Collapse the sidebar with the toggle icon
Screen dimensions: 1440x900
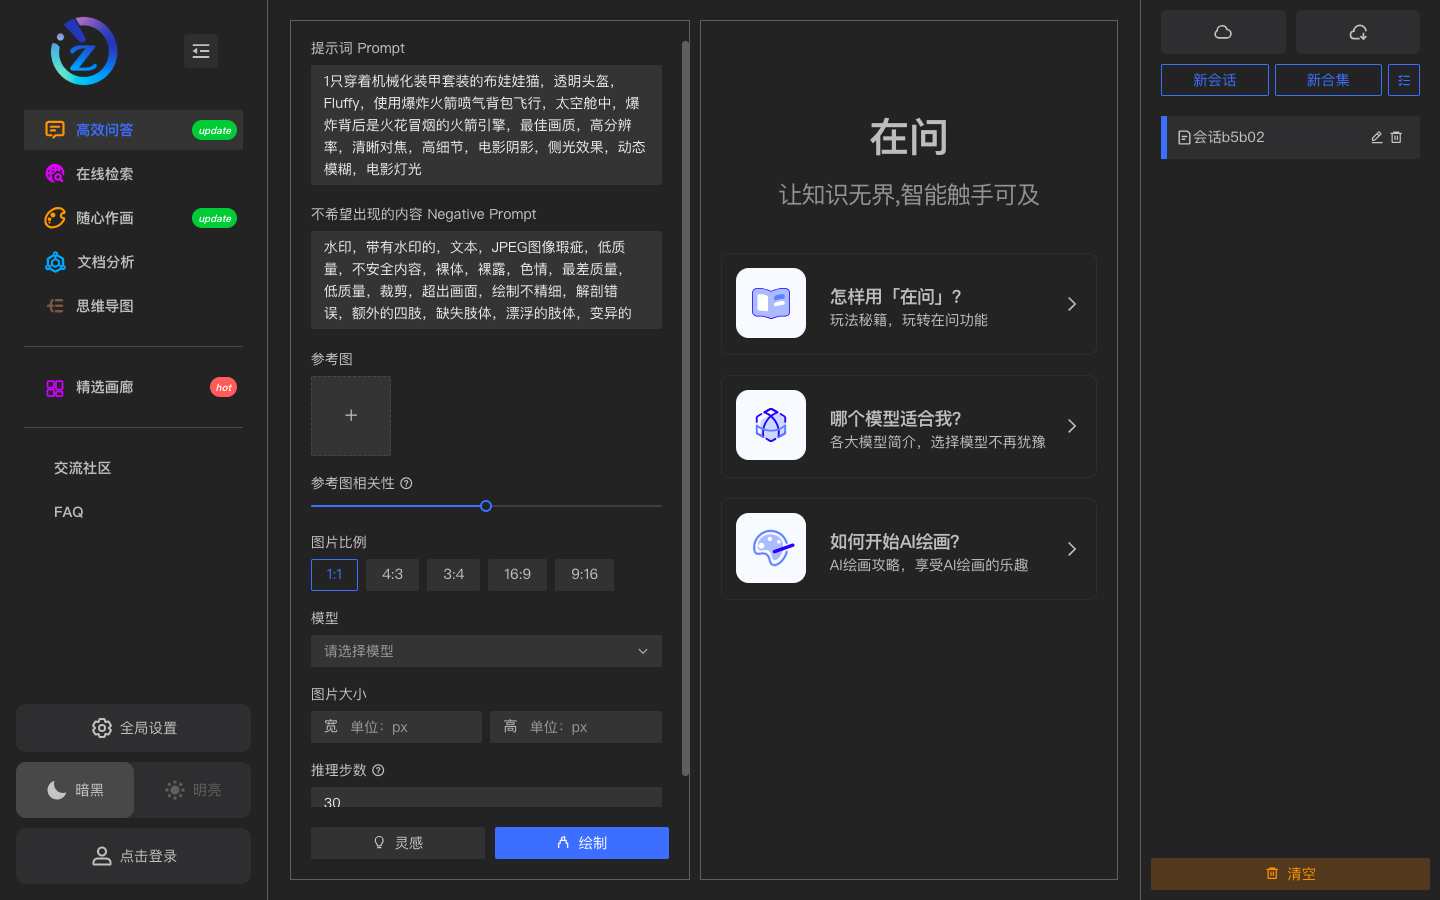pos(201,51)
